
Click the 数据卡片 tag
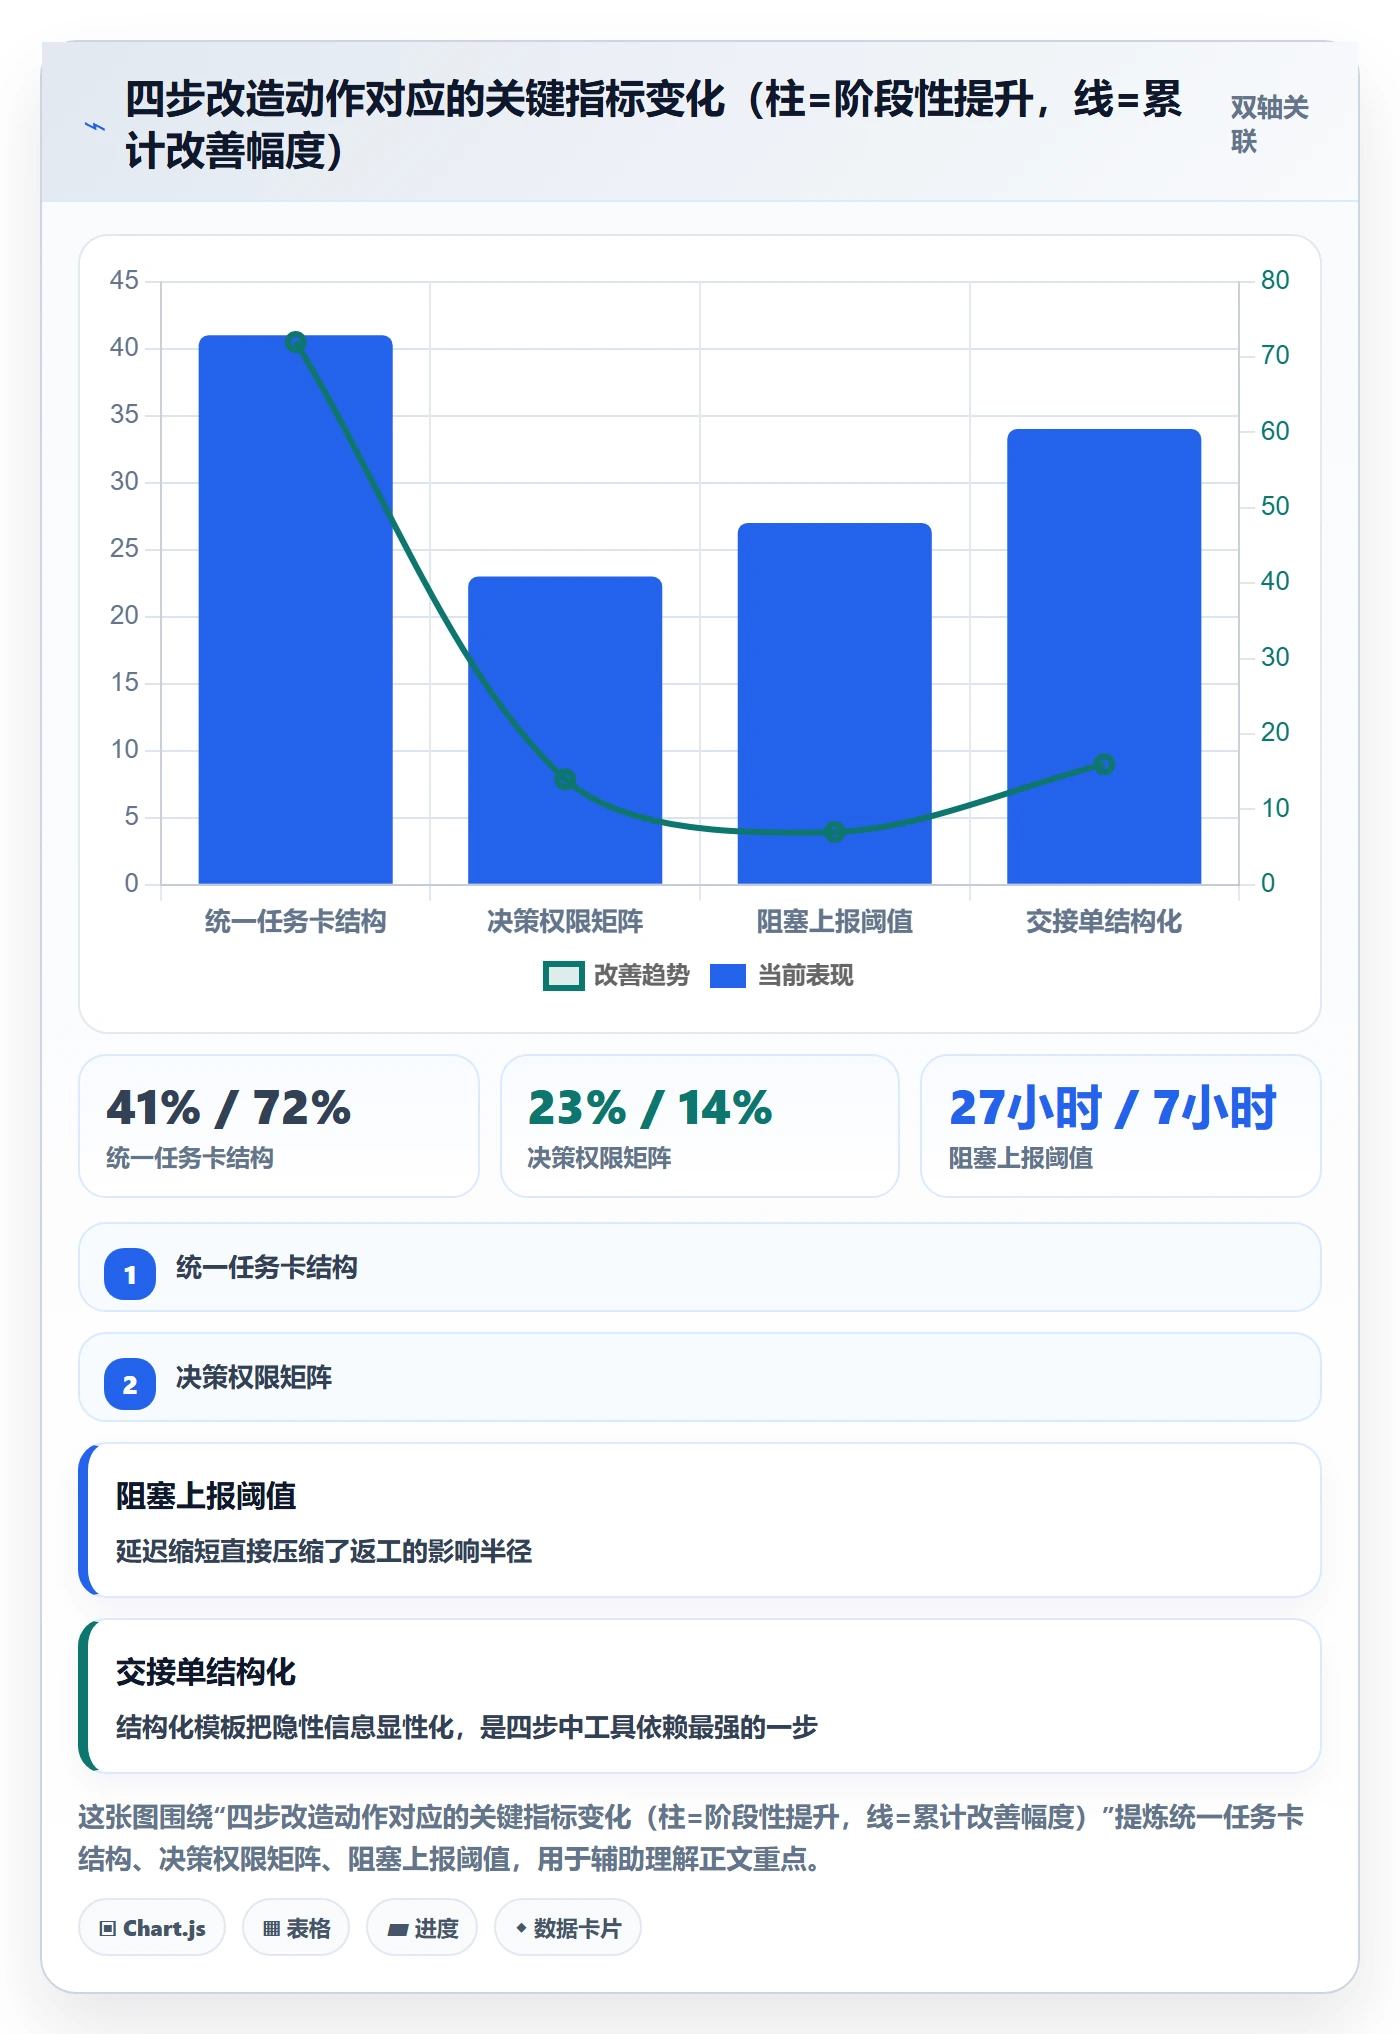568,1928
